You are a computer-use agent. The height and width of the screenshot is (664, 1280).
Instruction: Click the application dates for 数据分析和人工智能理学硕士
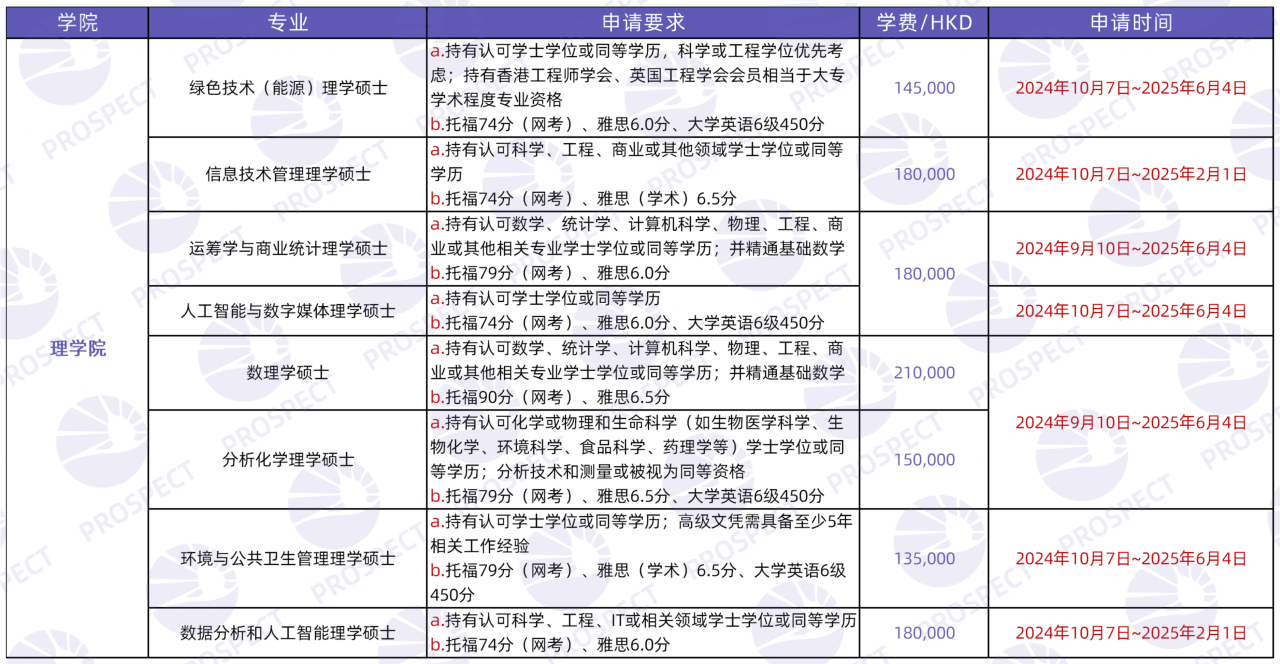(1131, 633)
